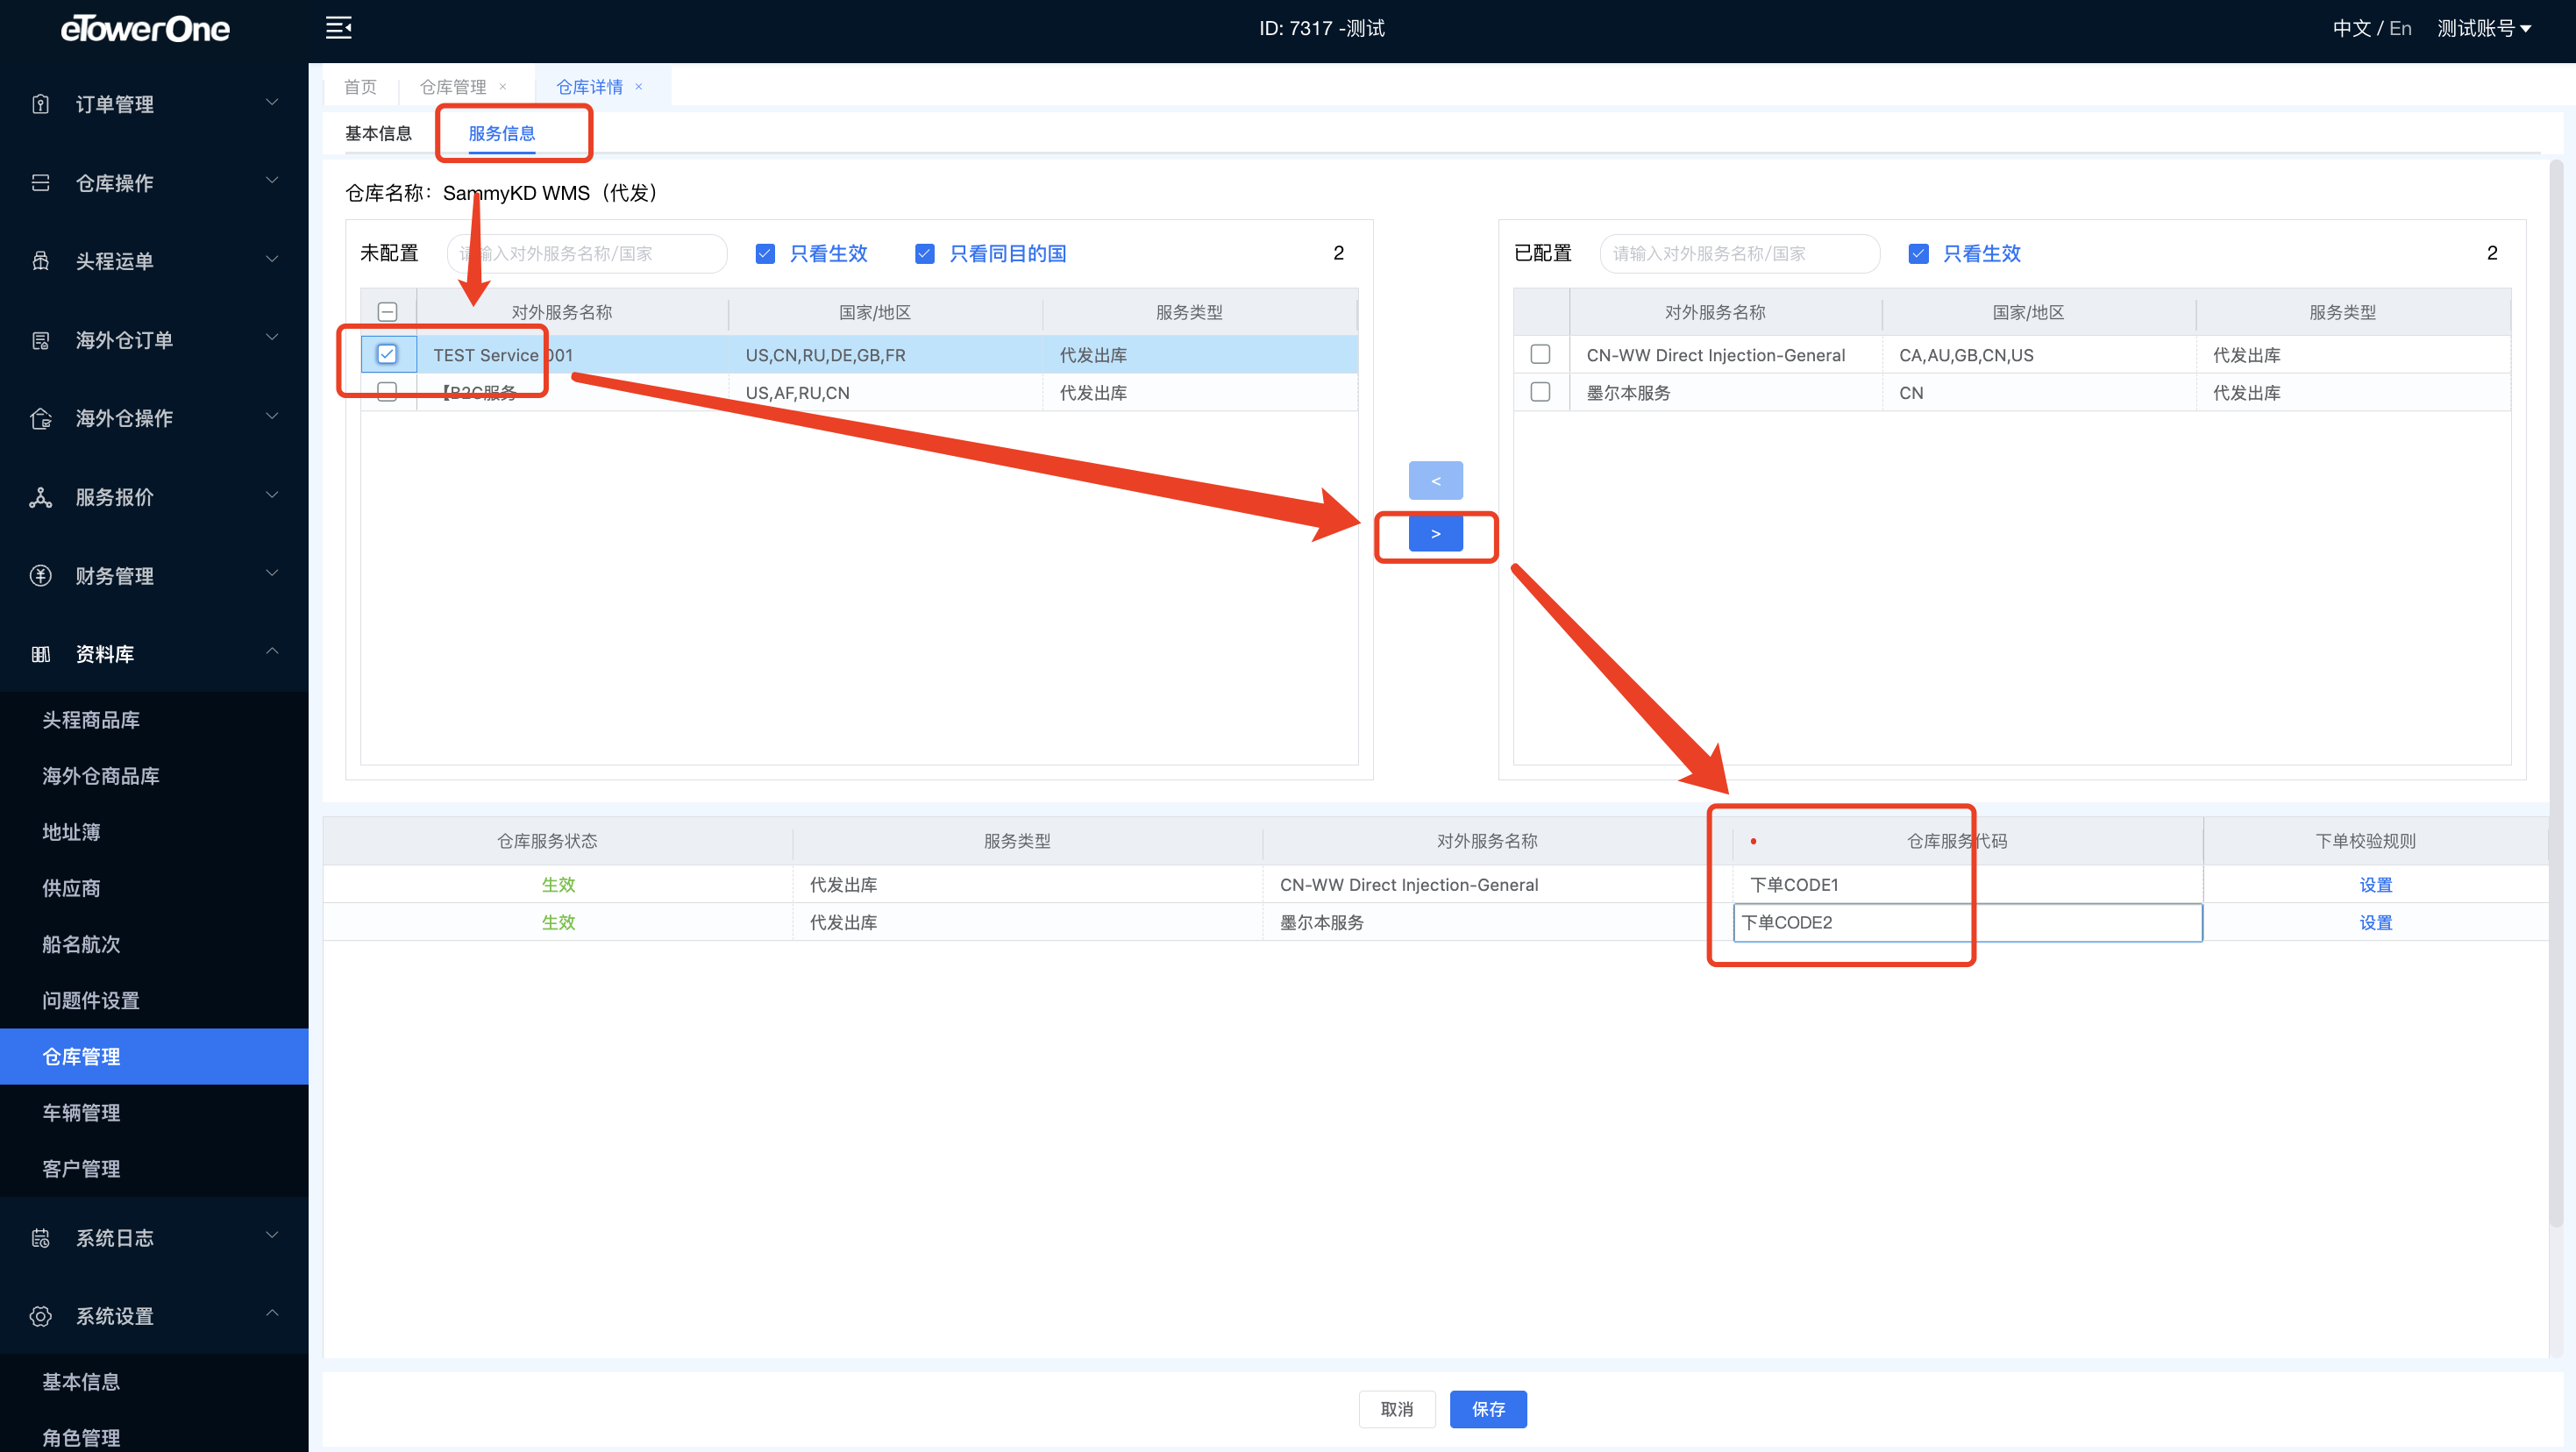Image resolution: width=2576 pixels, height=1452 pixels.
Task: Close the 仓库管理 tab
Action: [x=503, y=87]
